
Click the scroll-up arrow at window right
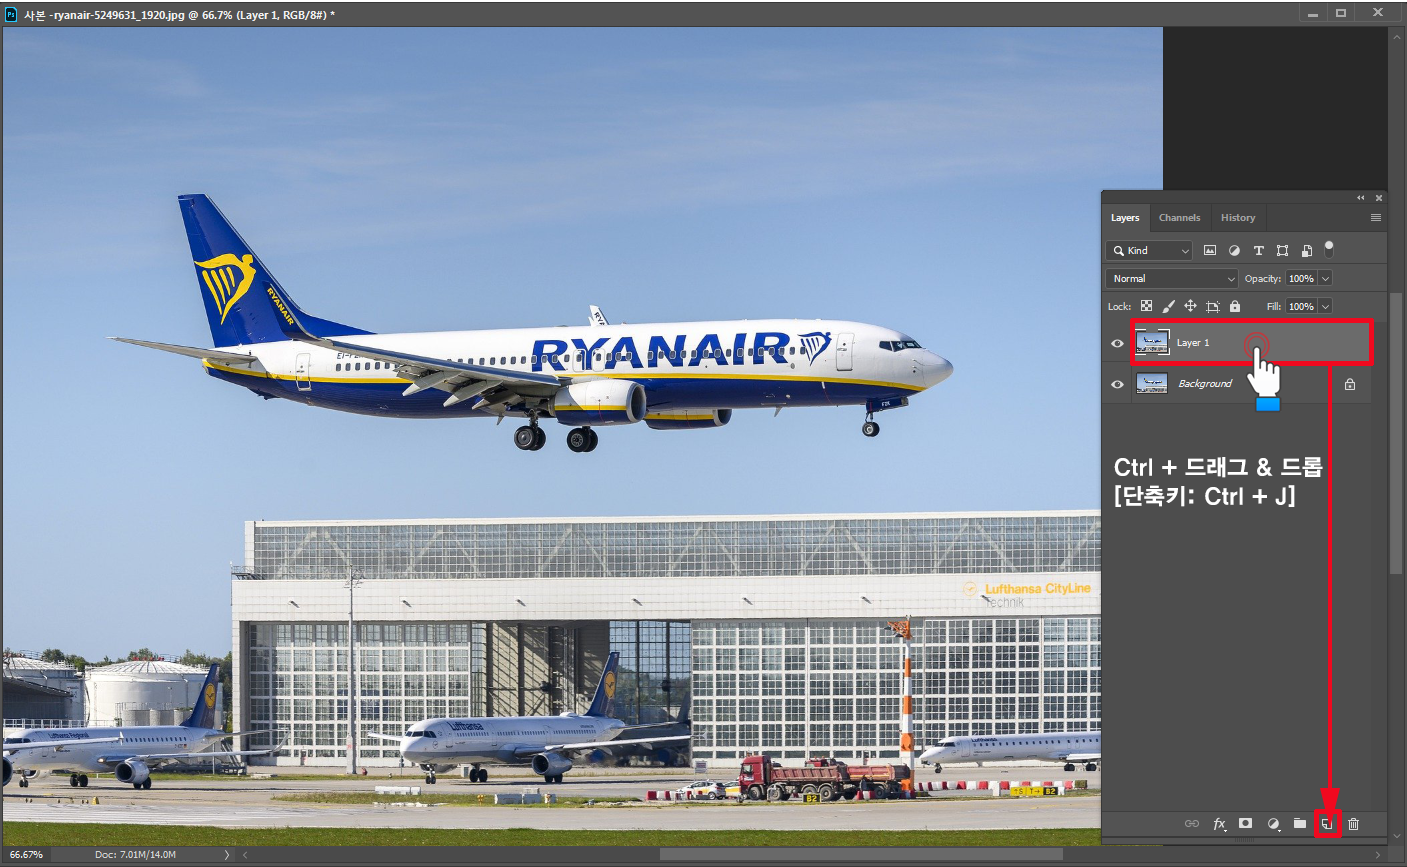pos(1397,35)
